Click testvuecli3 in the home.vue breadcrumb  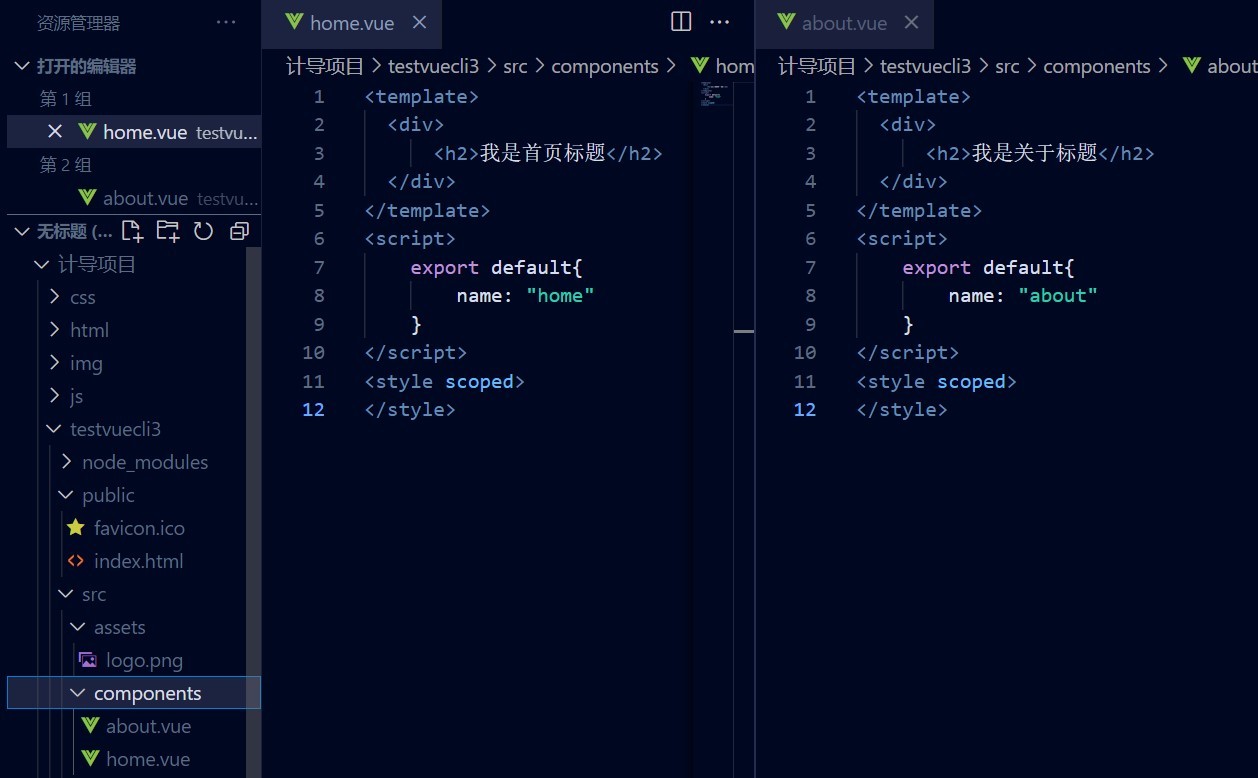point(434,66)
